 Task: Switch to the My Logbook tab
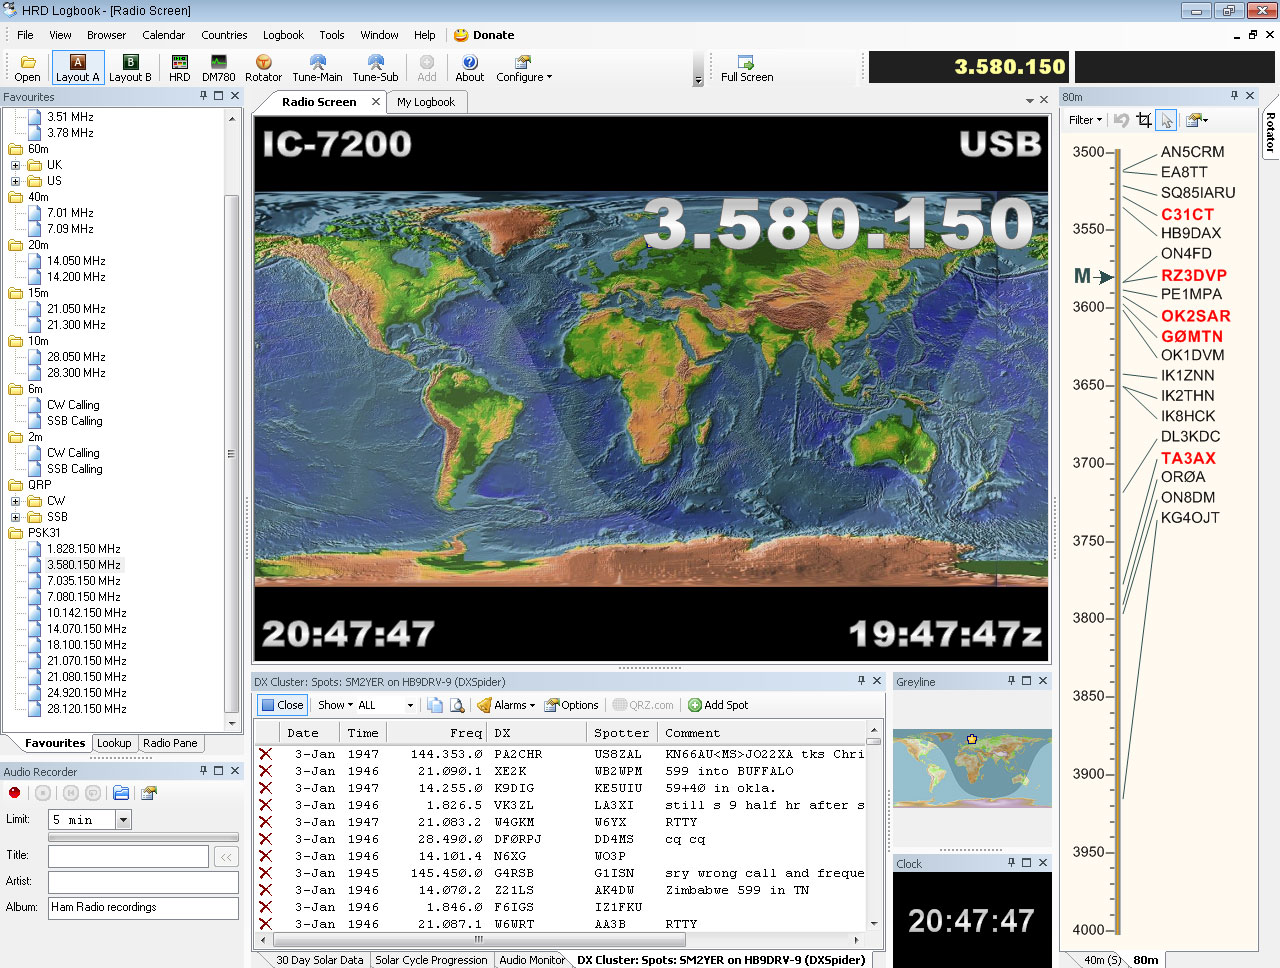(425, 102)
